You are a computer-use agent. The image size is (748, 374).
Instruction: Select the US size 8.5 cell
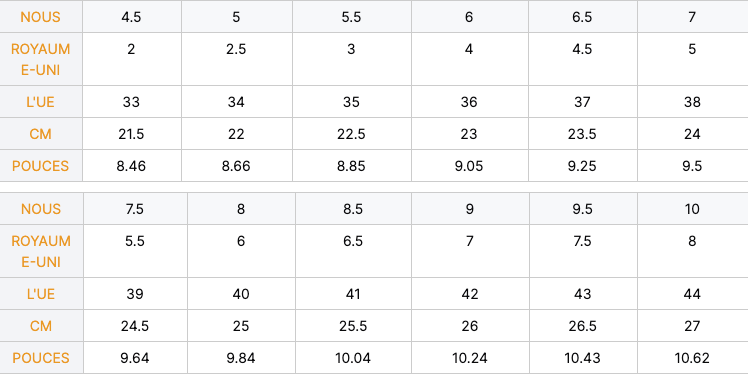pyautogui.click(x=353, y=209)
